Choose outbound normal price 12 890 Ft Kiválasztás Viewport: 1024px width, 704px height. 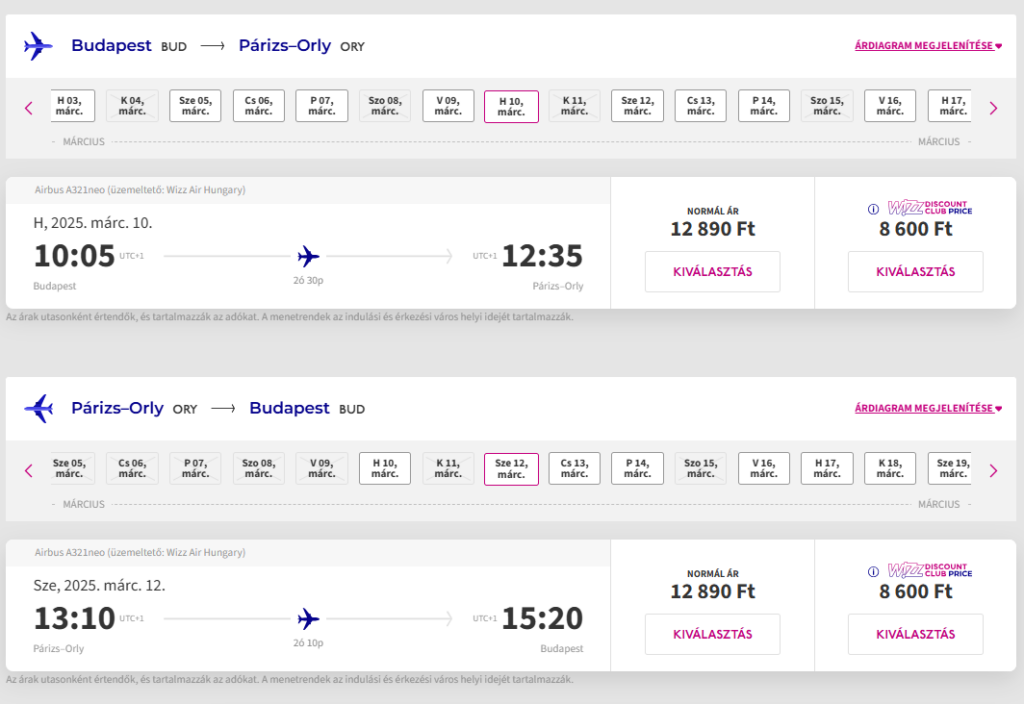(x=712, y=272)
